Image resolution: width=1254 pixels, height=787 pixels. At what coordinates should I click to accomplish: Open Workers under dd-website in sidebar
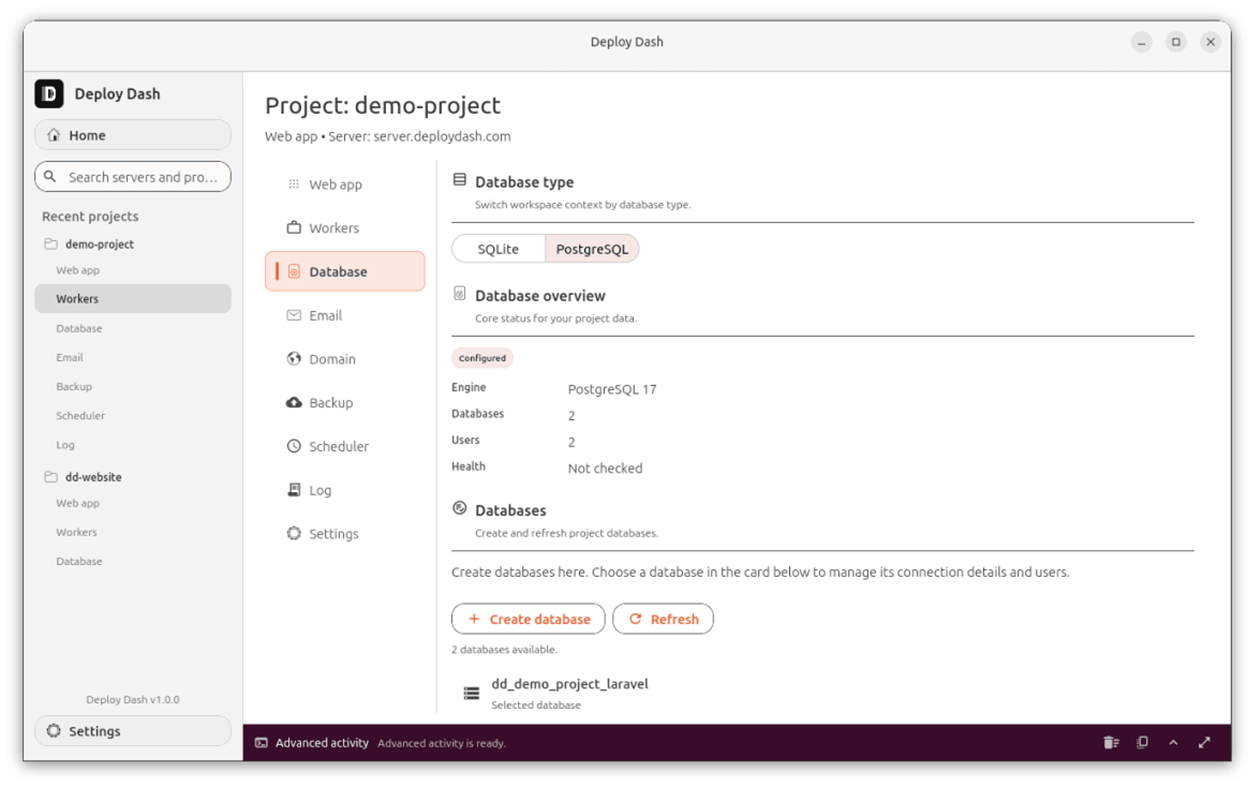point(133,532)
